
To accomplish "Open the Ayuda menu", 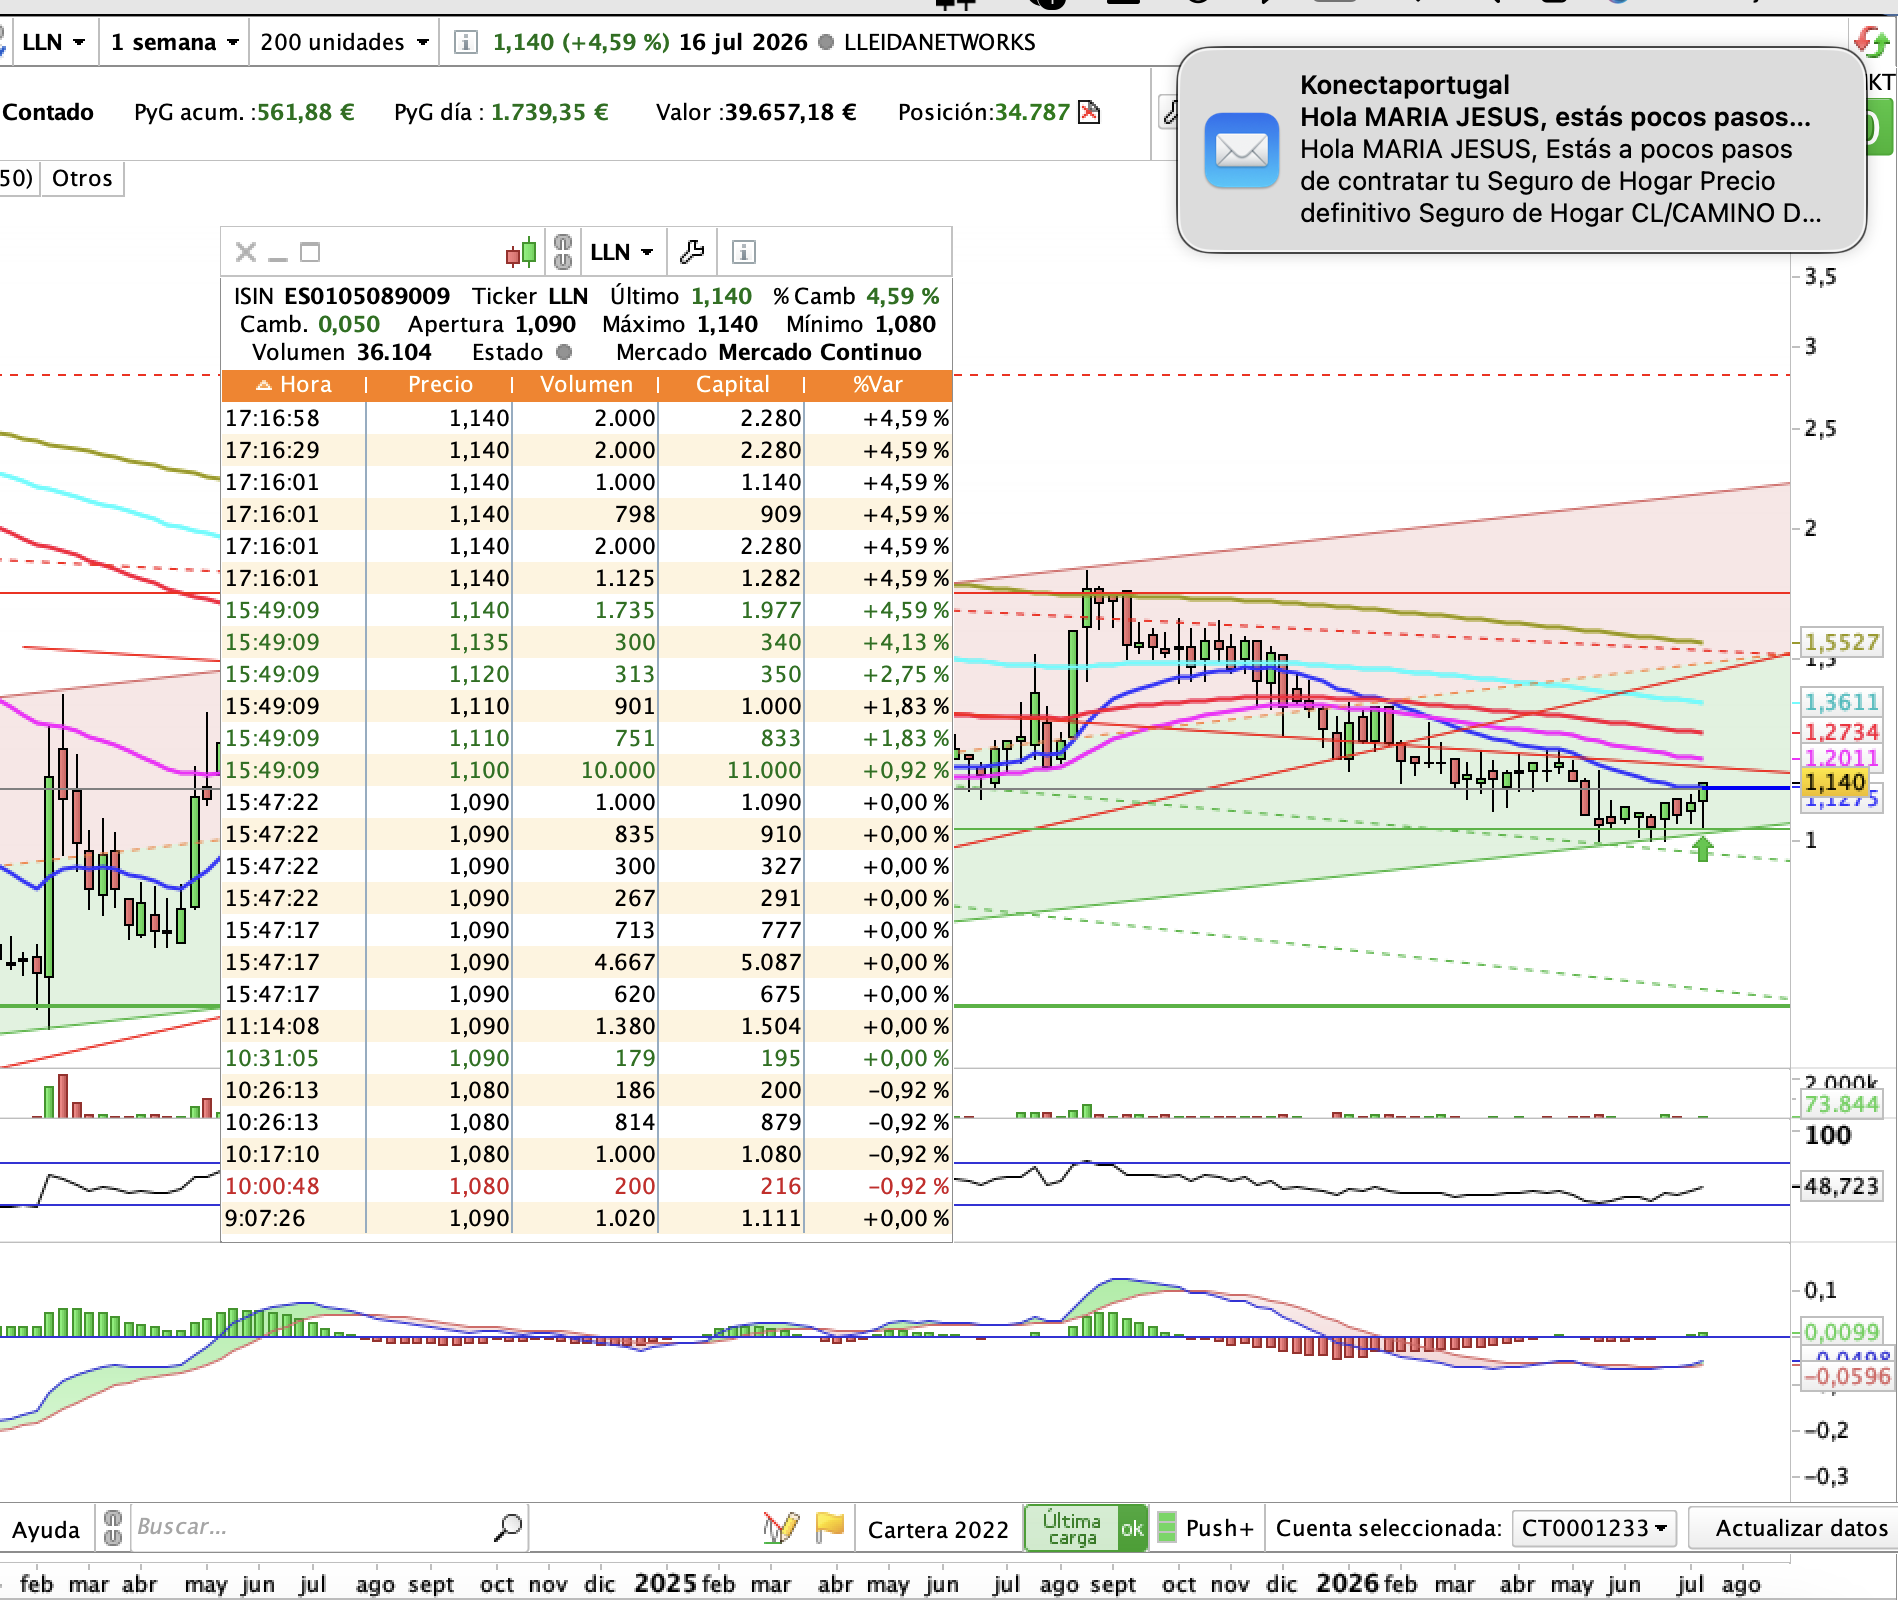I will [46, 1529].
